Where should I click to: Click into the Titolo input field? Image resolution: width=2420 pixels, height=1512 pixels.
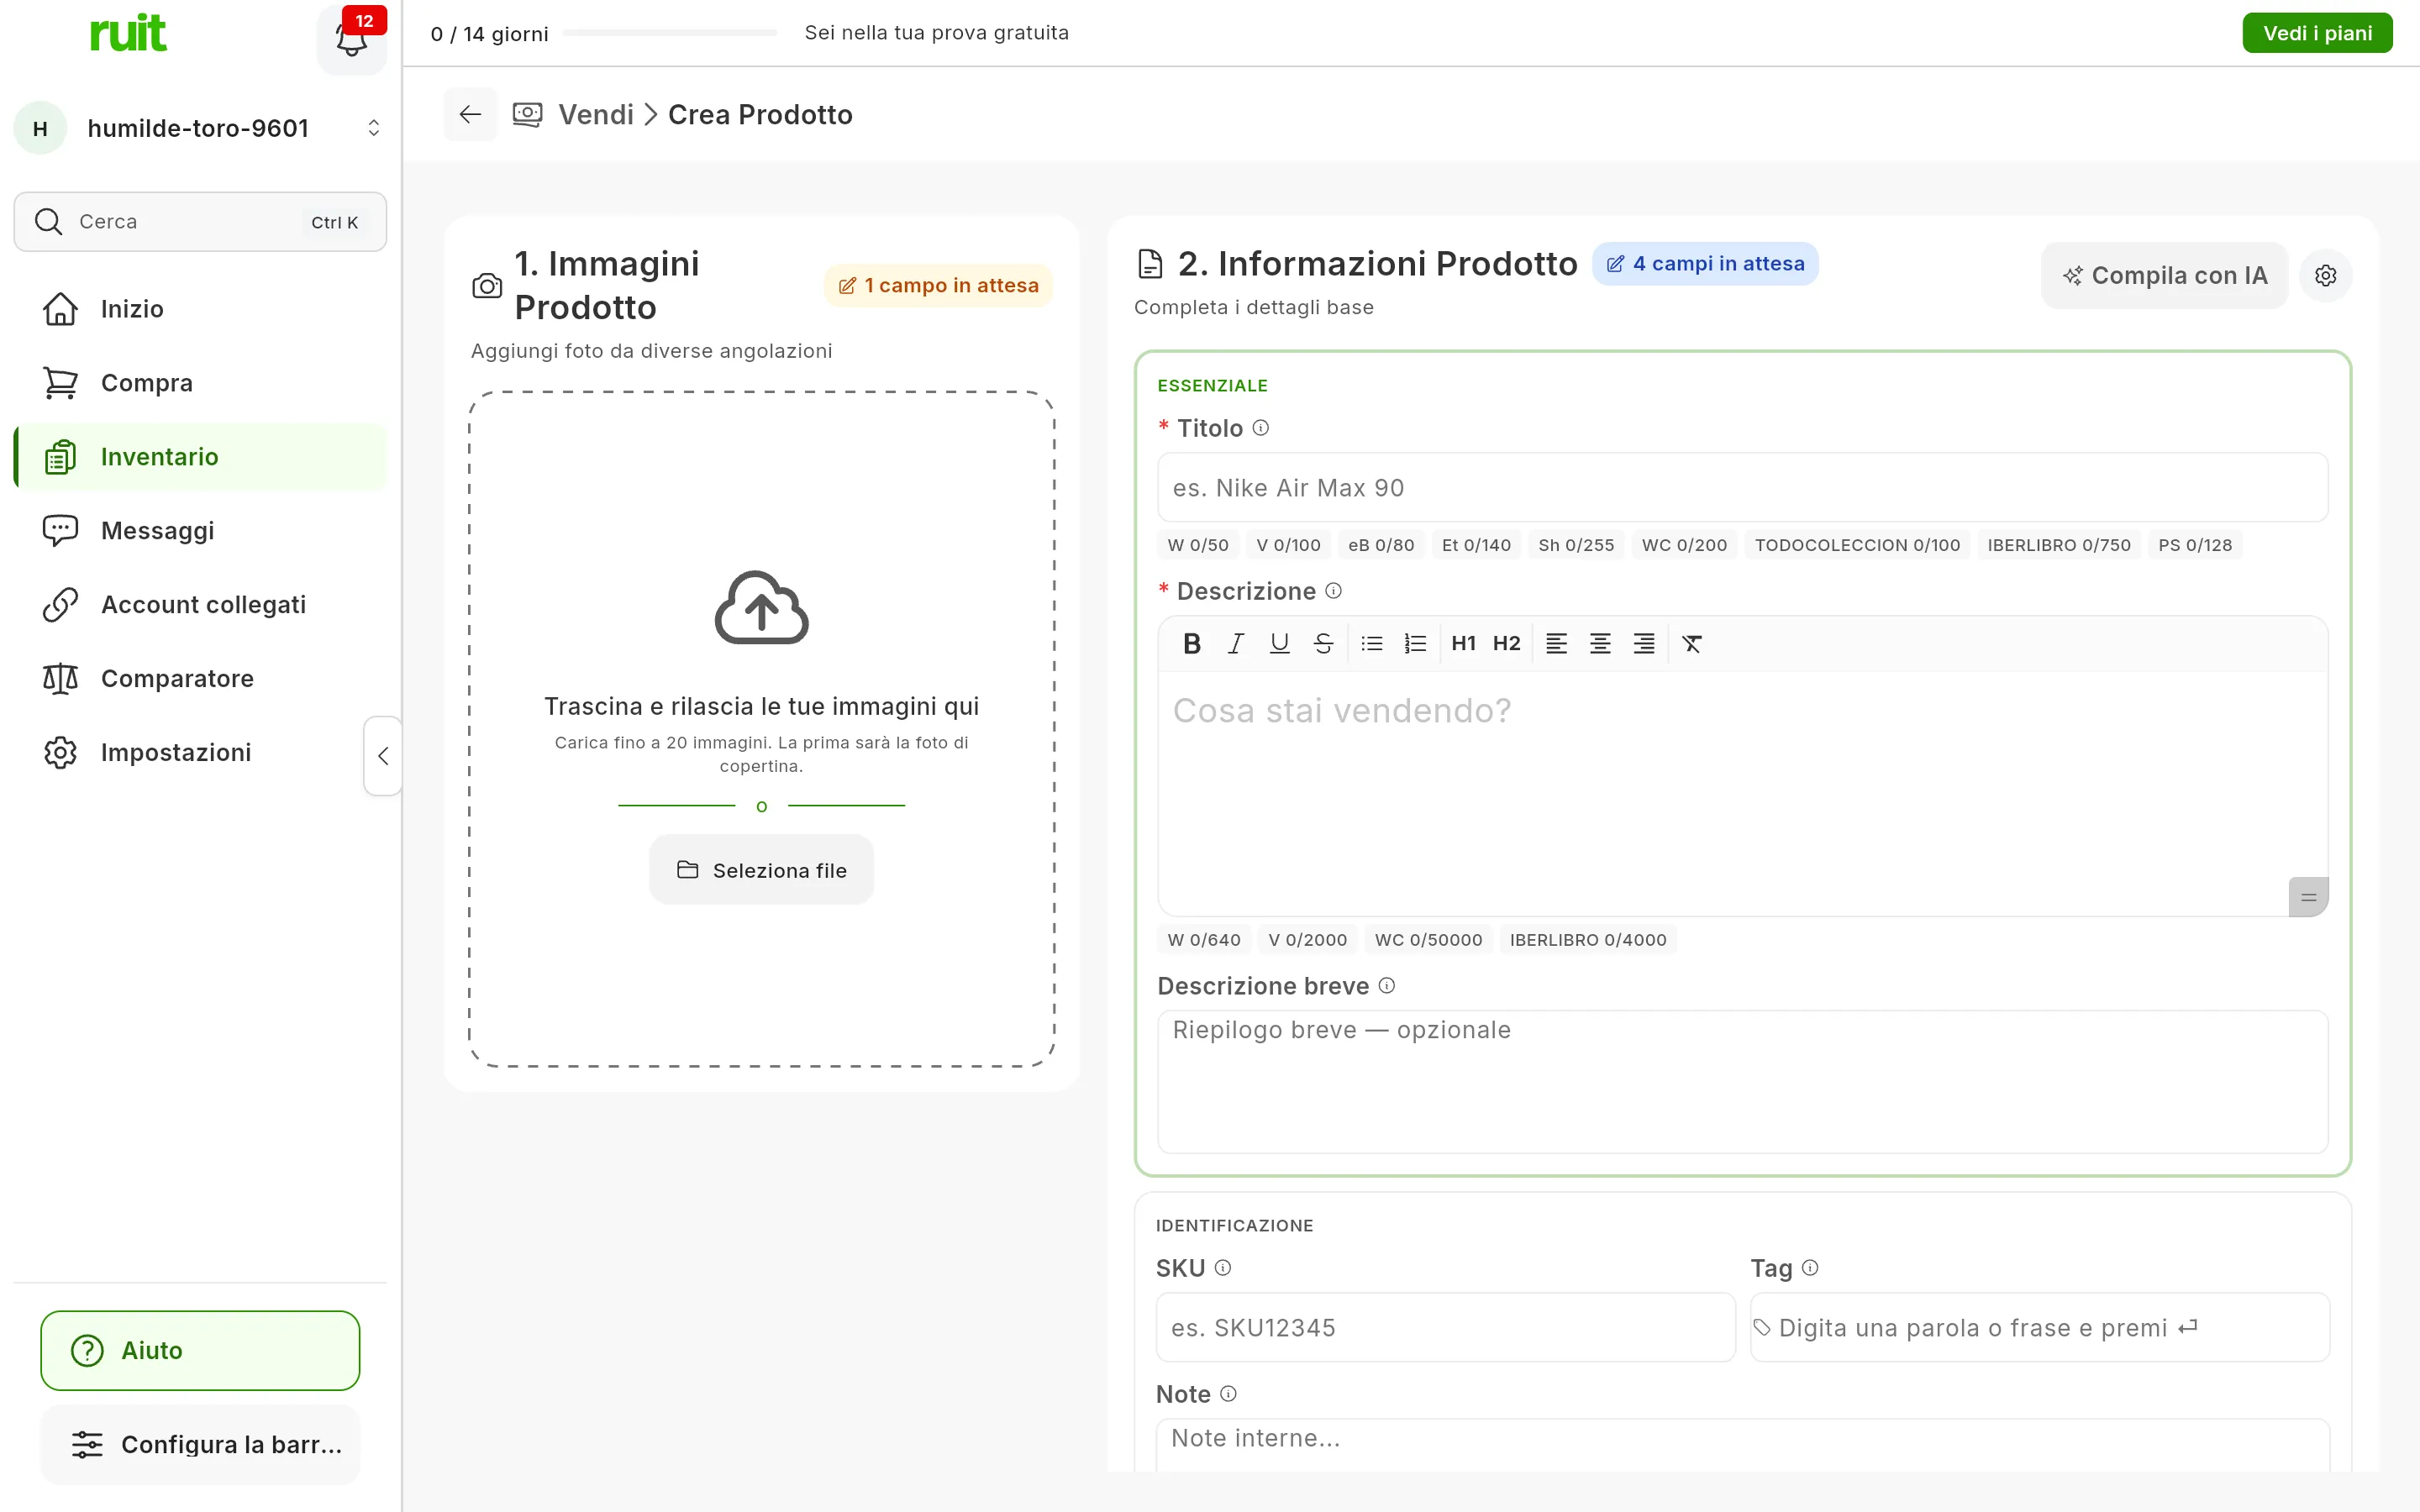[x=1742, y=488]
